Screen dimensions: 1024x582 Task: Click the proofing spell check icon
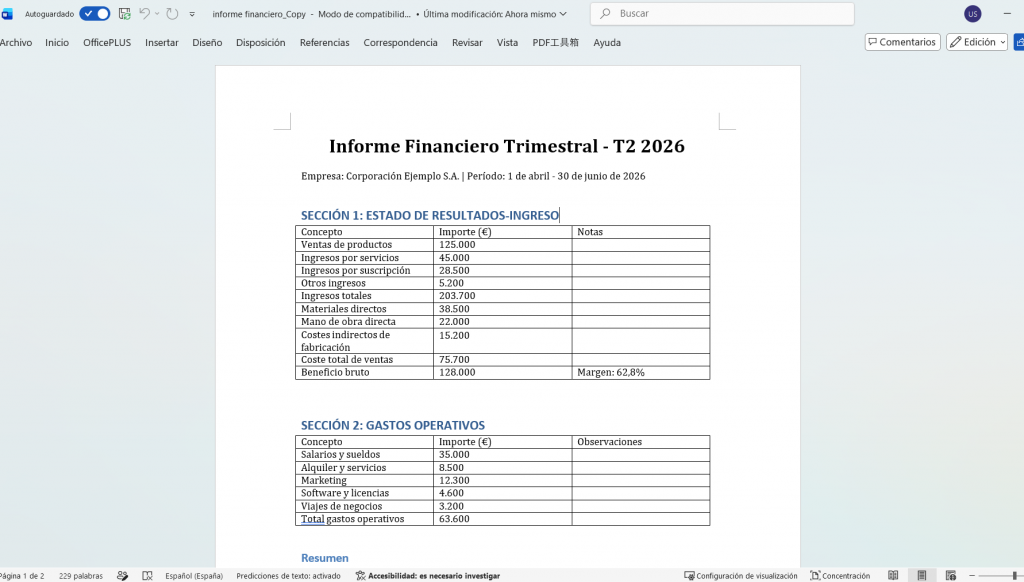click(148, 576)
